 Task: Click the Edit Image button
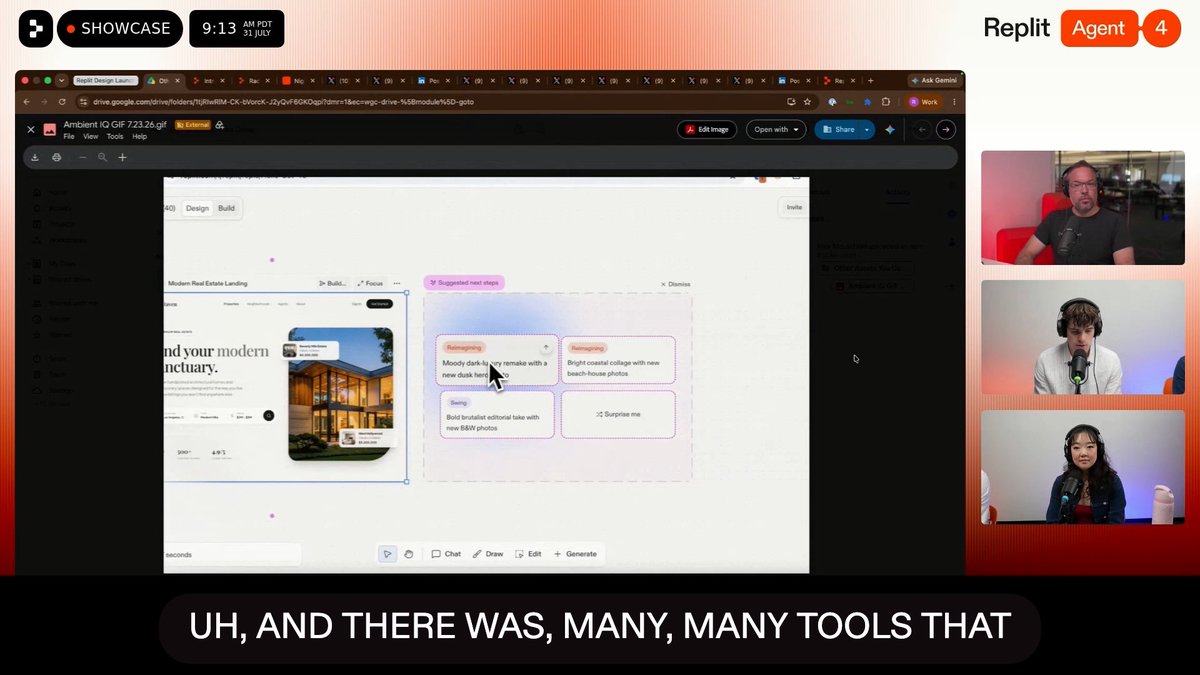pyautogui.click(x=707, y=129)
